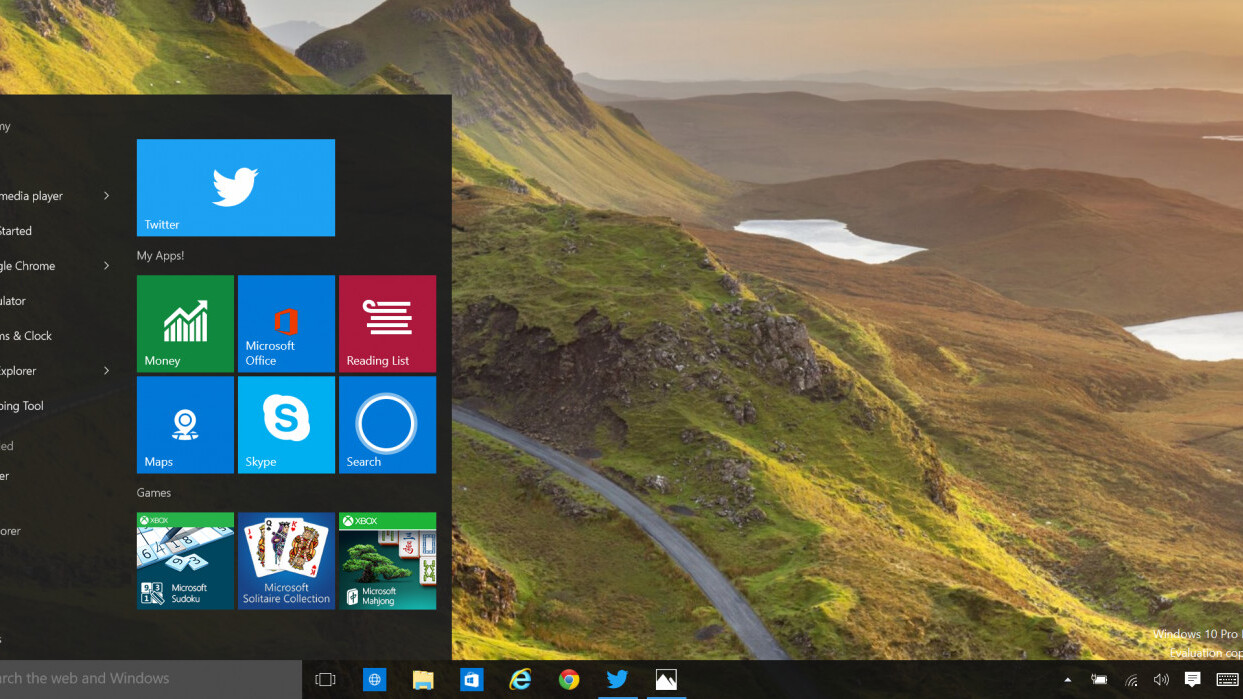Open the Reading List tile
The width and height of the screenshot is (1243, 699).
tap(387, 324)
